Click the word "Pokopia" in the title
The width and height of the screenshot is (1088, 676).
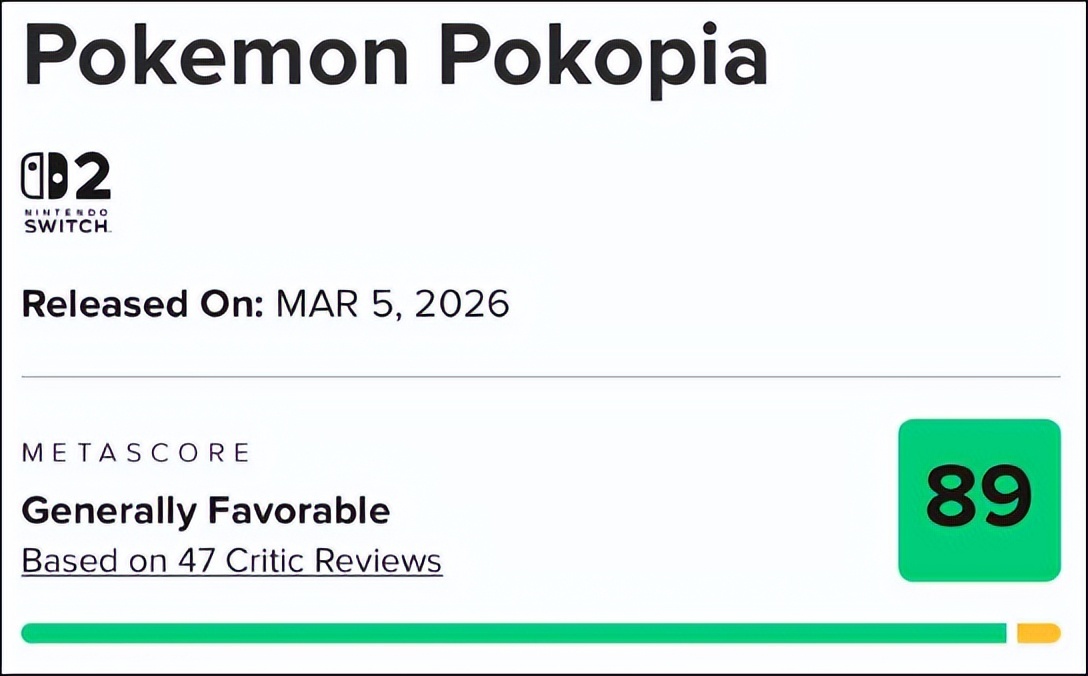pos(603,58)
